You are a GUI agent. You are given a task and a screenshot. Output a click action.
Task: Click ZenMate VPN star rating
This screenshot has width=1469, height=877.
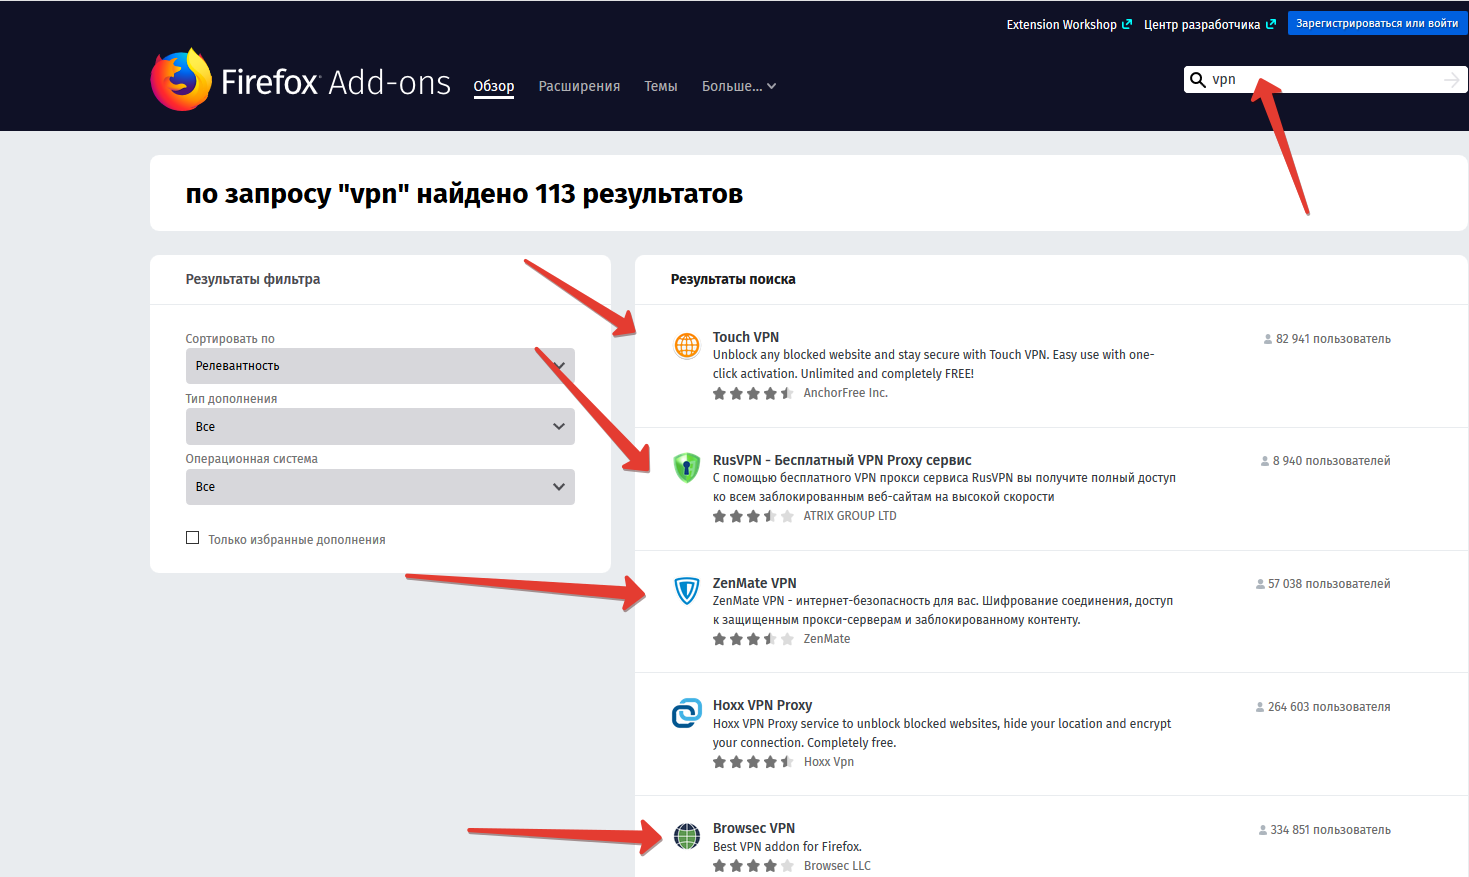tap(753, 639)
